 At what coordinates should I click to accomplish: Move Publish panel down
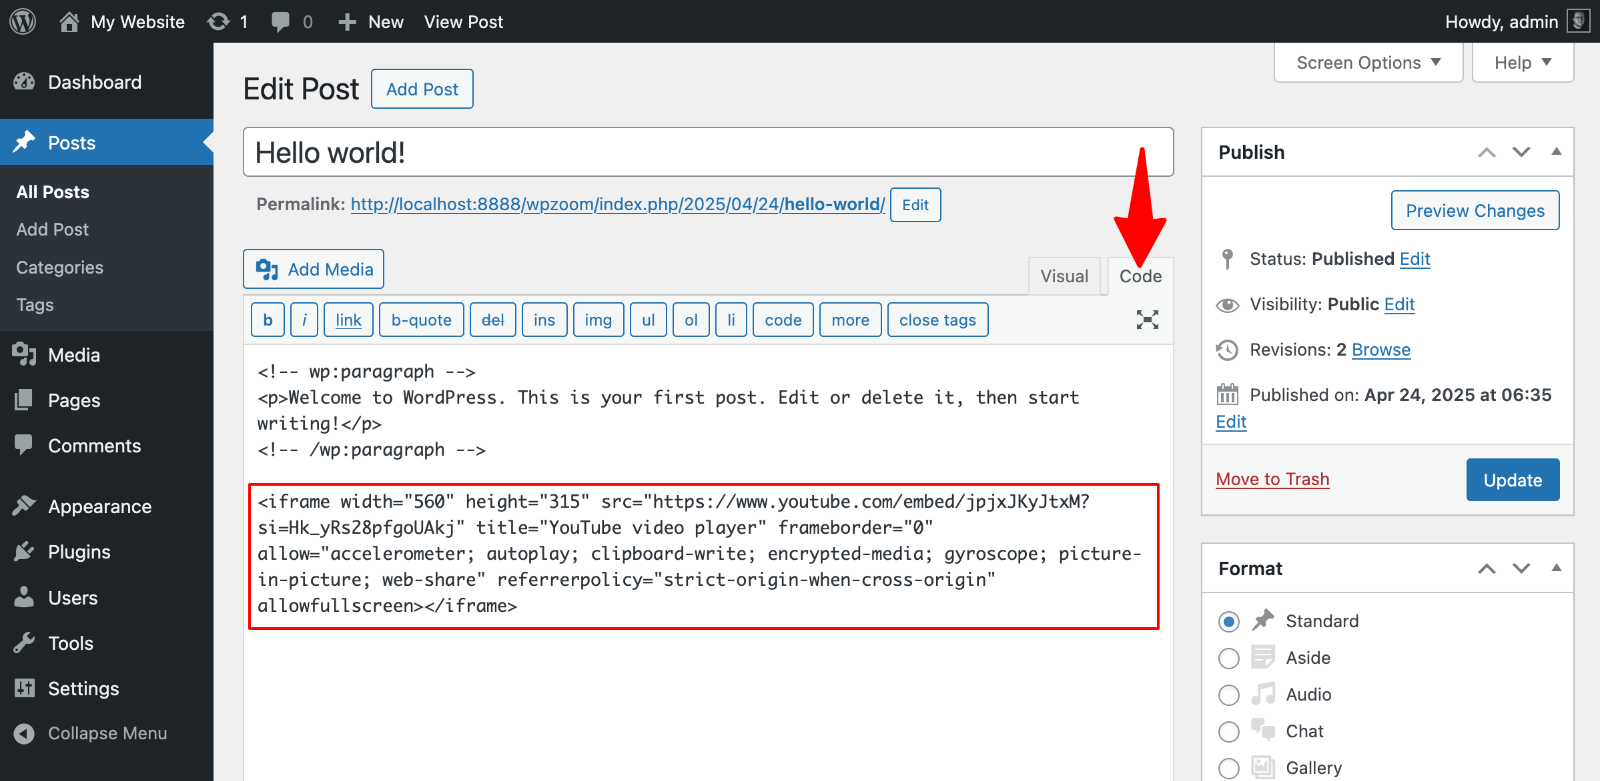[1521, 152]
